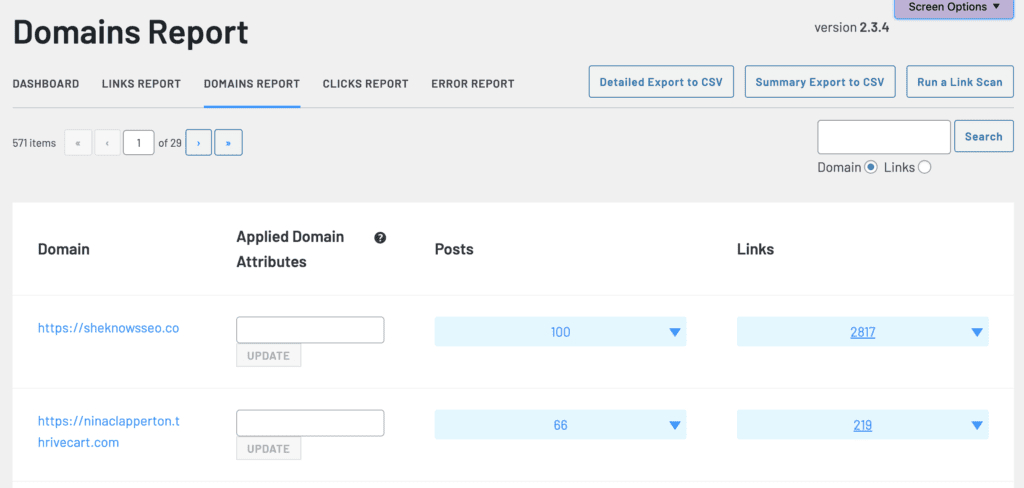
Task: Go to first page of results
Action: coord(78,142)
